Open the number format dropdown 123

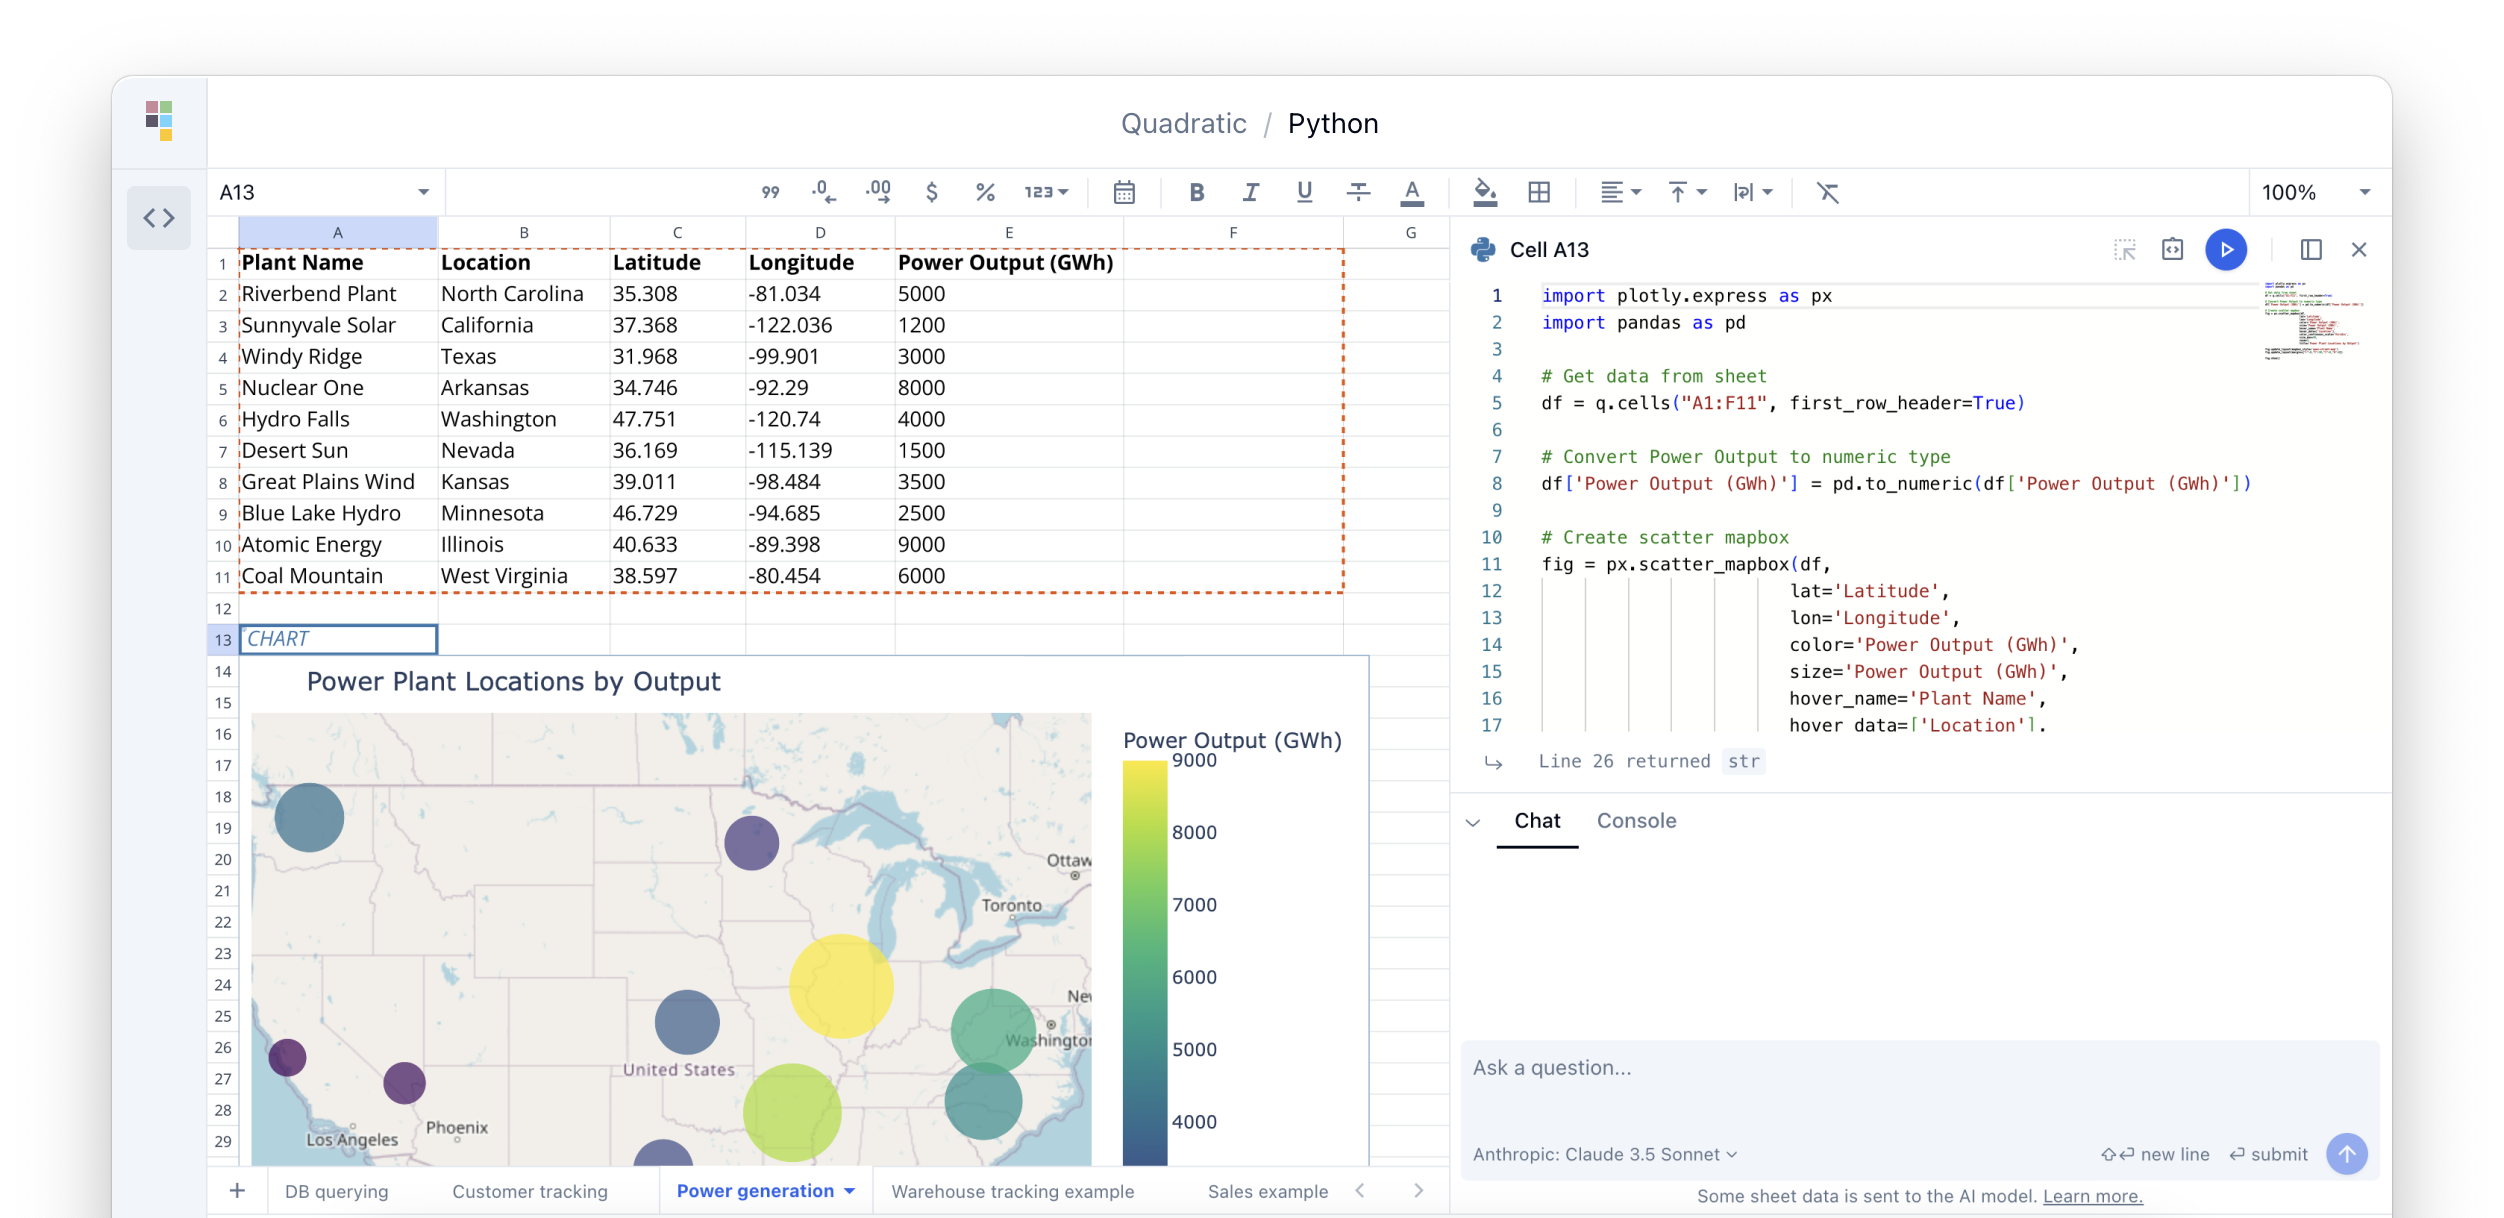coord(1046,192)
